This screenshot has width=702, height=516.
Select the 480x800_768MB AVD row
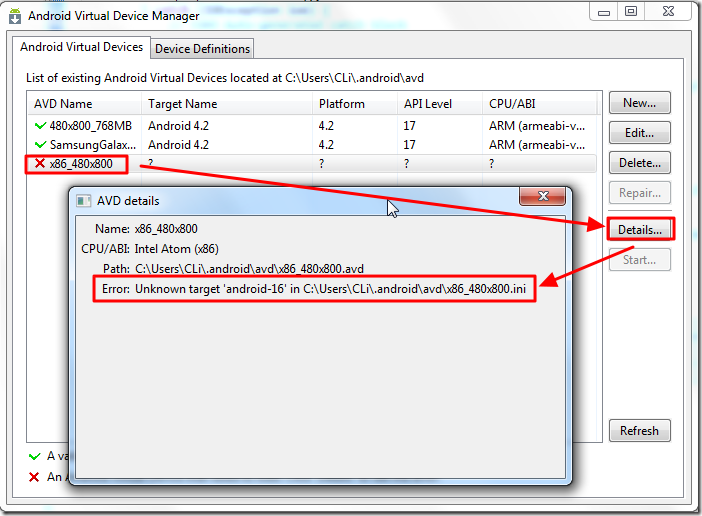[x=312, y=126]
